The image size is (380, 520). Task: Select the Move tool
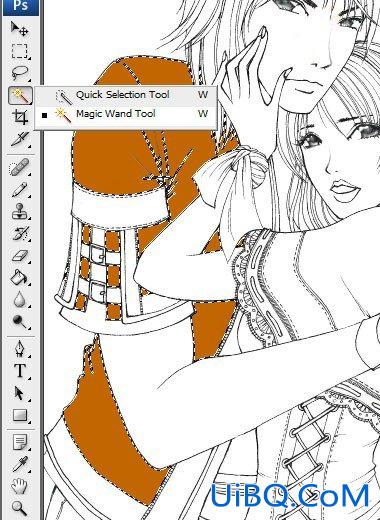(x=20, y=29)
